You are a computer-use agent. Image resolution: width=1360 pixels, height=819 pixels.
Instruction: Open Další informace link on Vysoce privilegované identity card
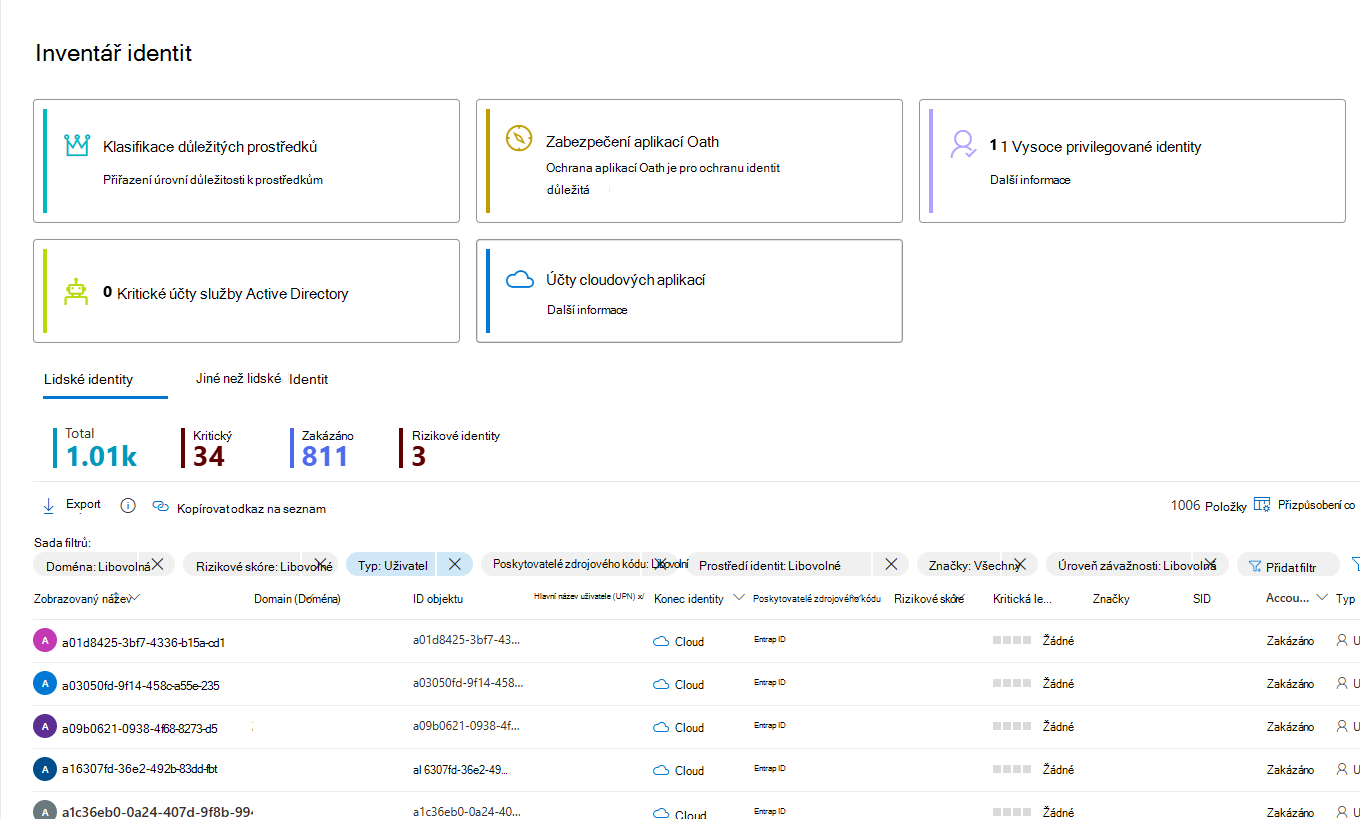(x=1030, y=180)
